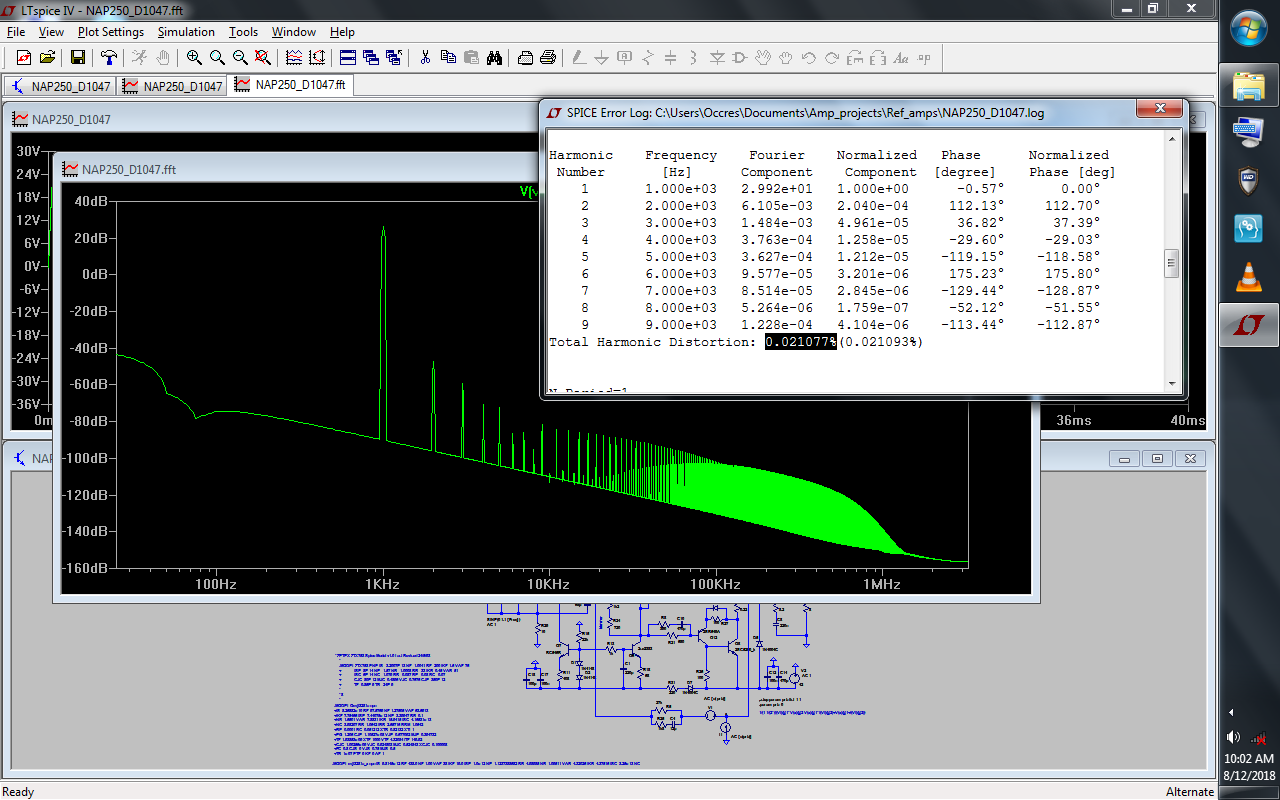
Task: Click the 1KHz label on the FFT axis
Action: [382, 584]
